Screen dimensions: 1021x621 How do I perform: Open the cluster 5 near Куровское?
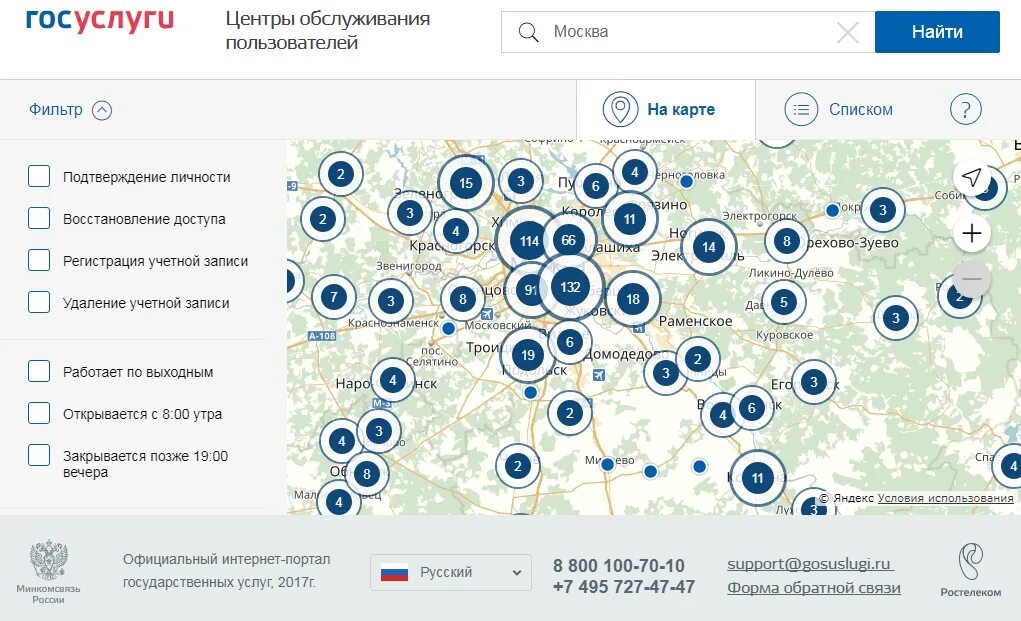(x=784, y=302)
